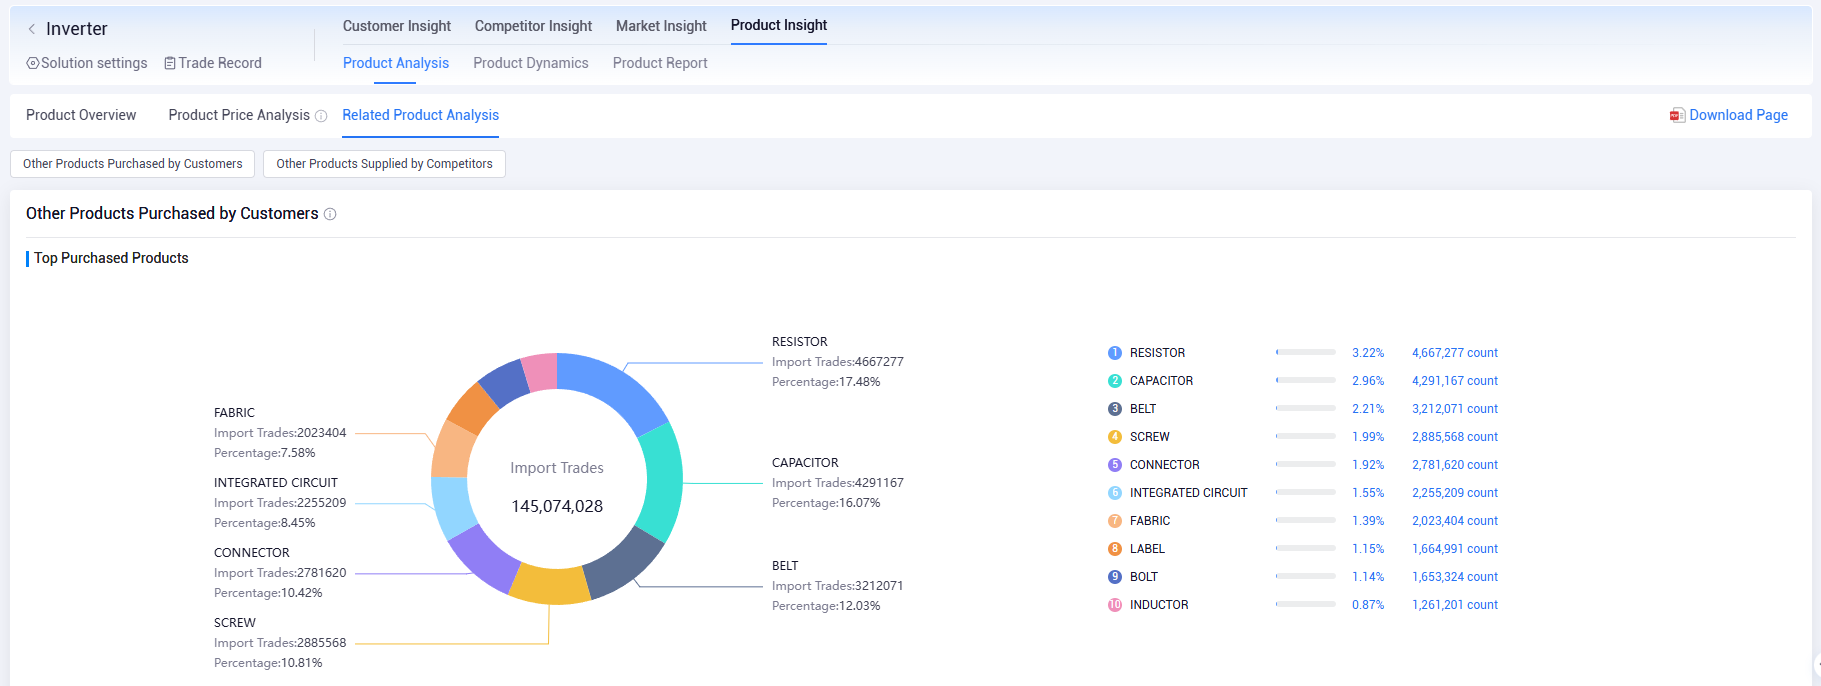Select Other Products Purchased by Customers filter

tap(132, 164)
